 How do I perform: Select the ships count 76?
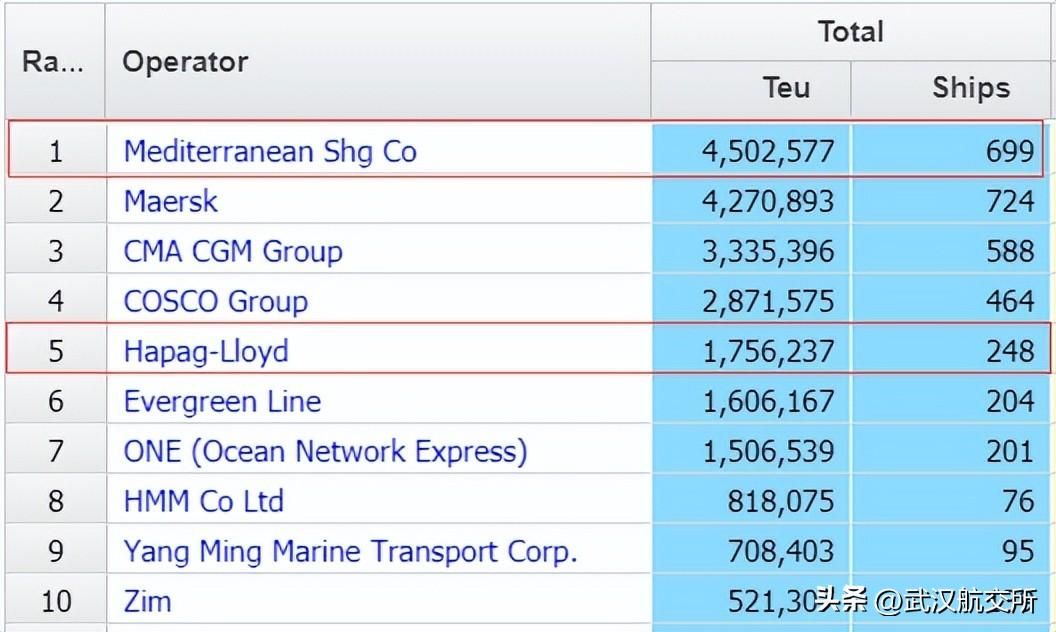click(x=1018, y=501)
